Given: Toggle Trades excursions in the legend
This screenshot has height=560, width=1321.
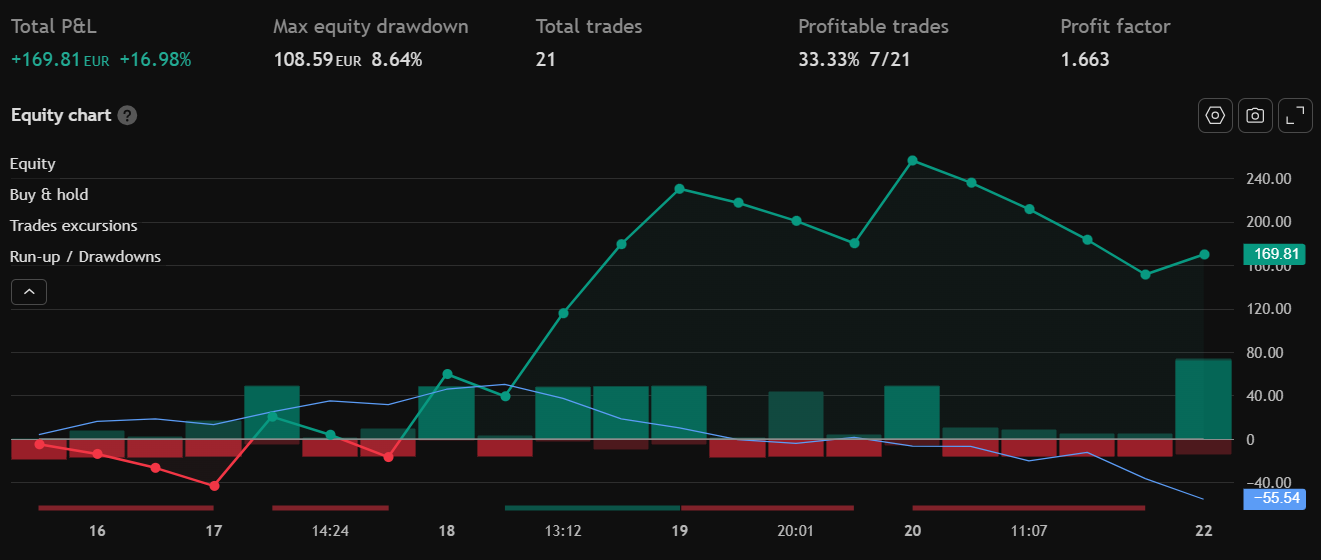Looking at the screenshot, I should [x=74, y=226].
